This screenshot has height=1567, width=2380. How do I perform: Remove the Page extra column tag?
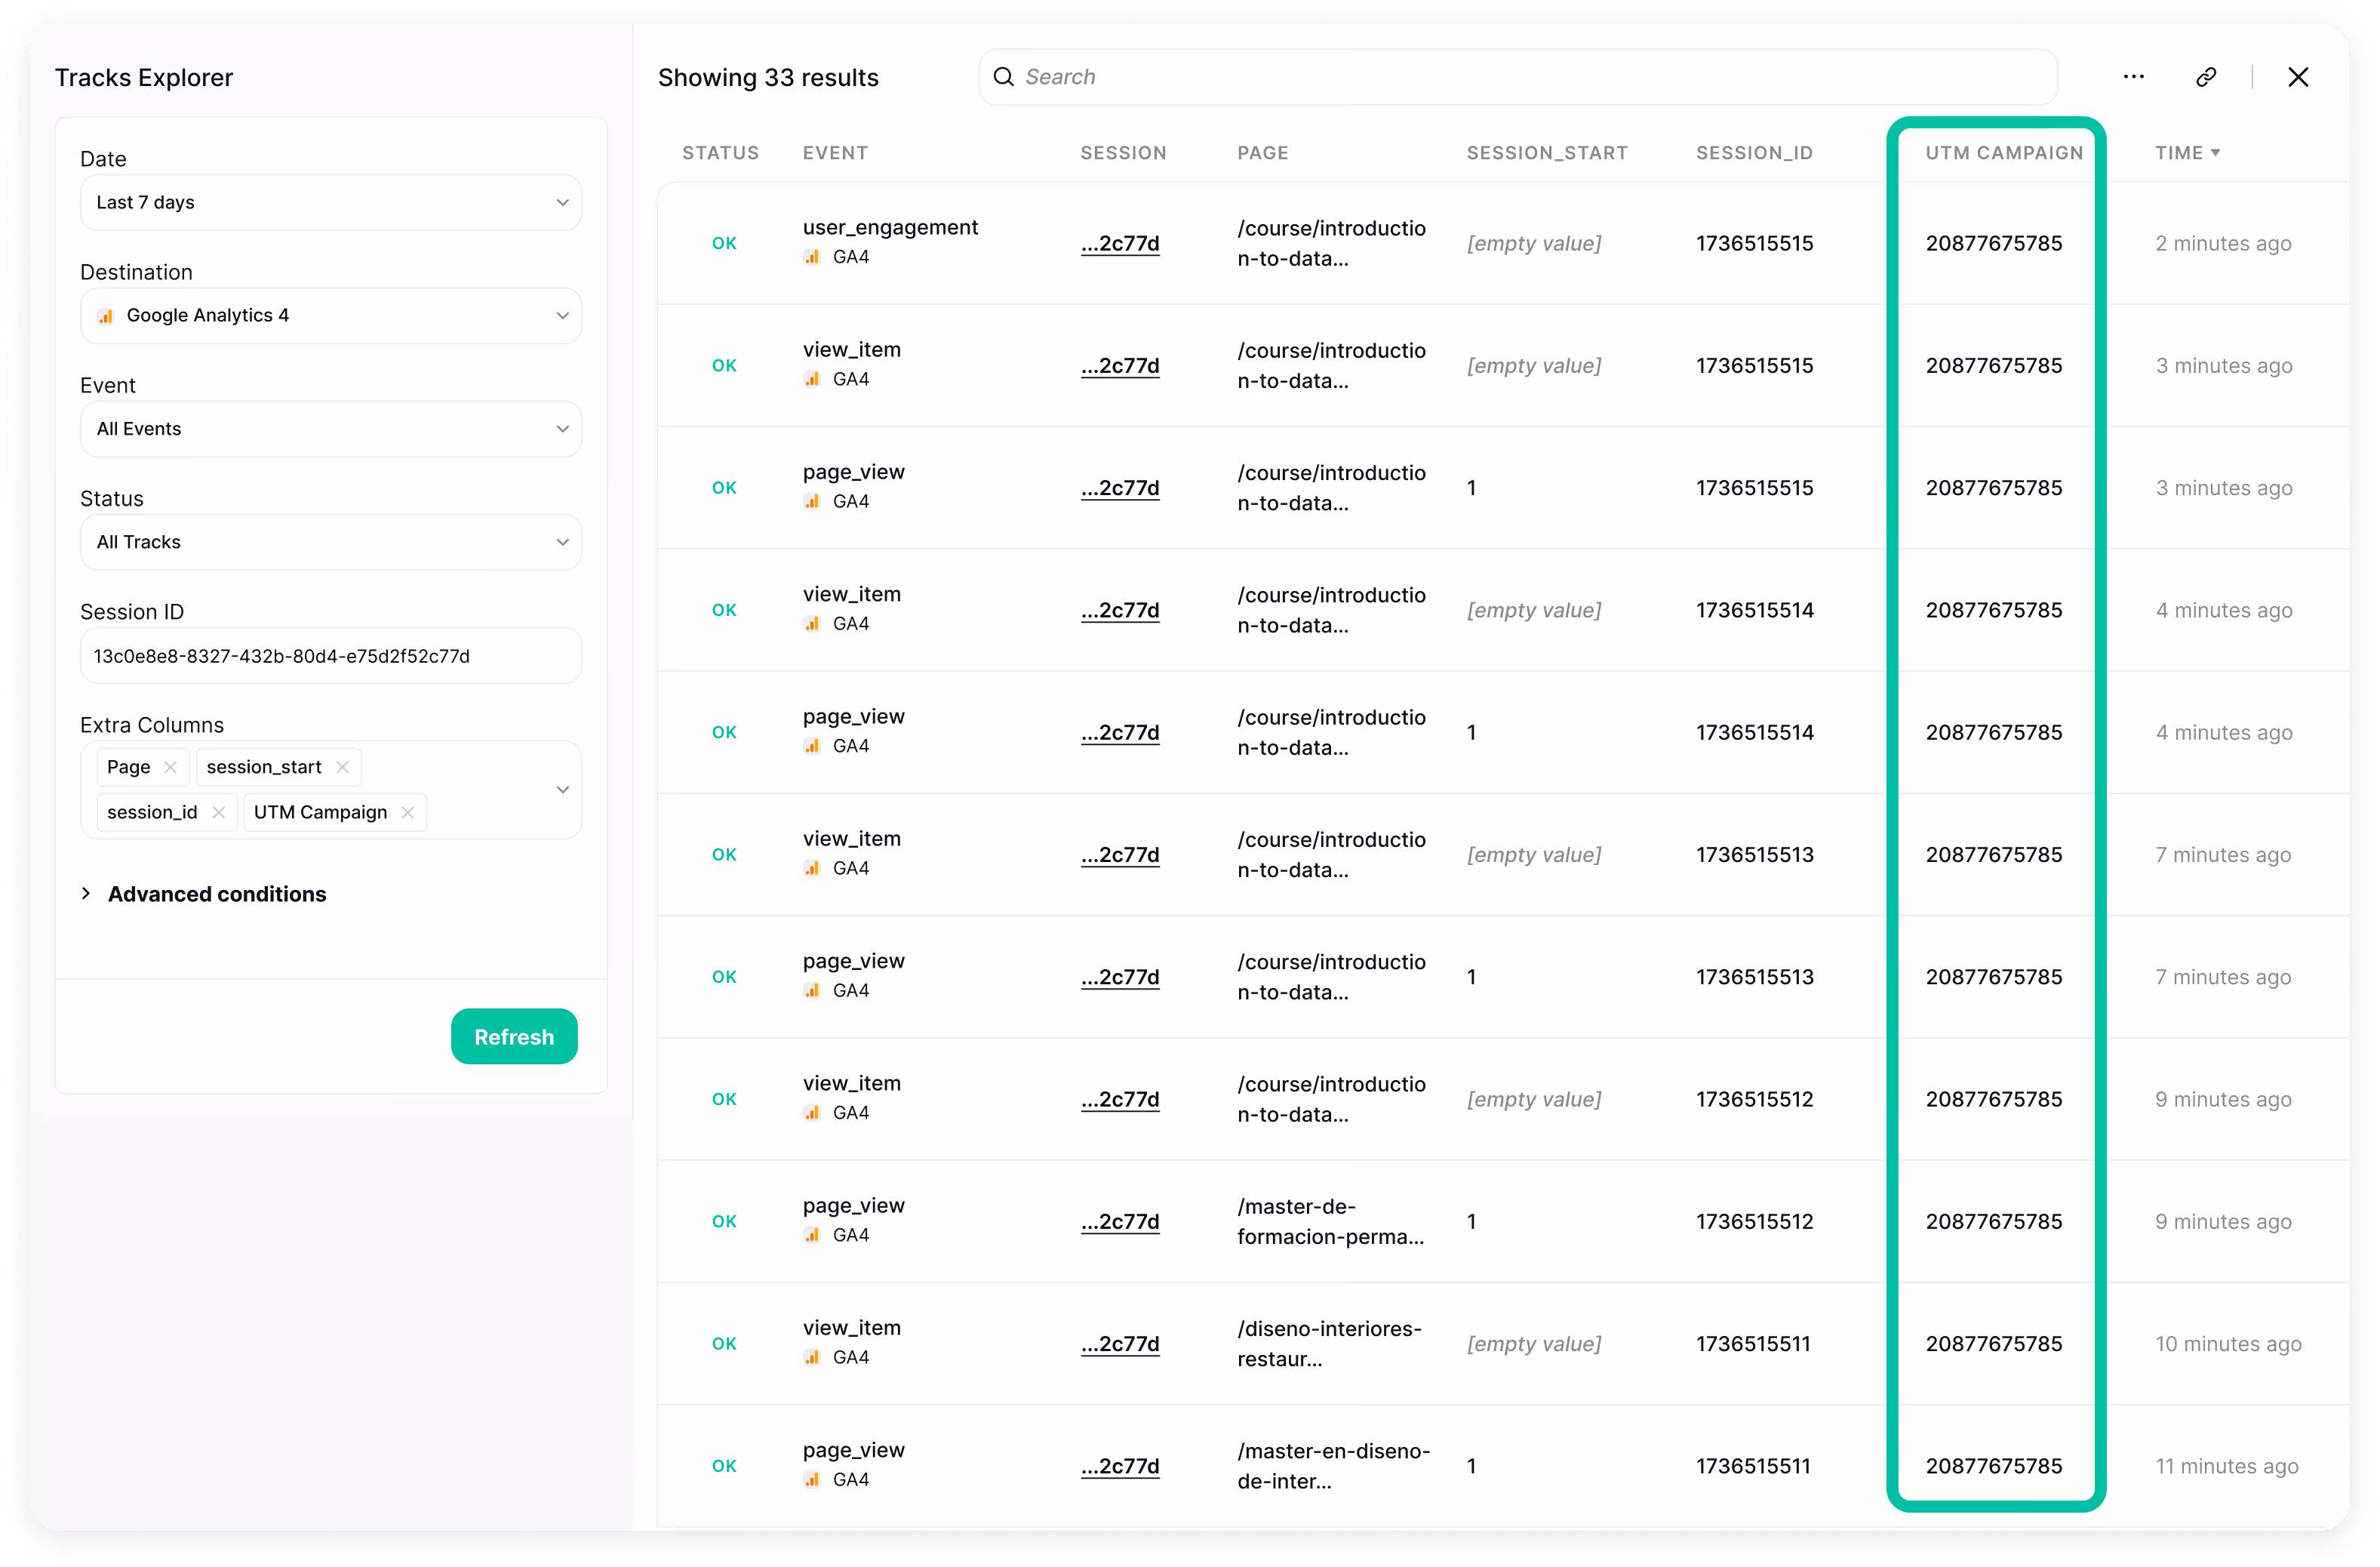pos(171,767)
